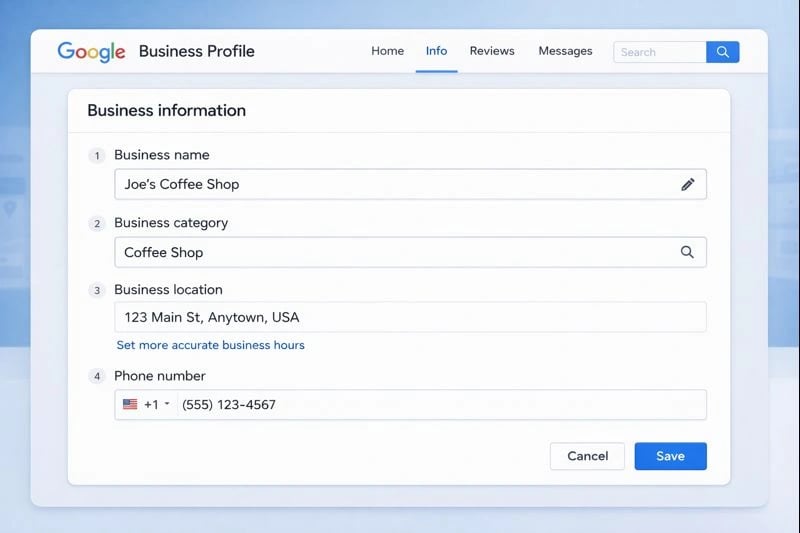Click the US flag icon in phone field

pyautogui.click(x=130, y=404)
